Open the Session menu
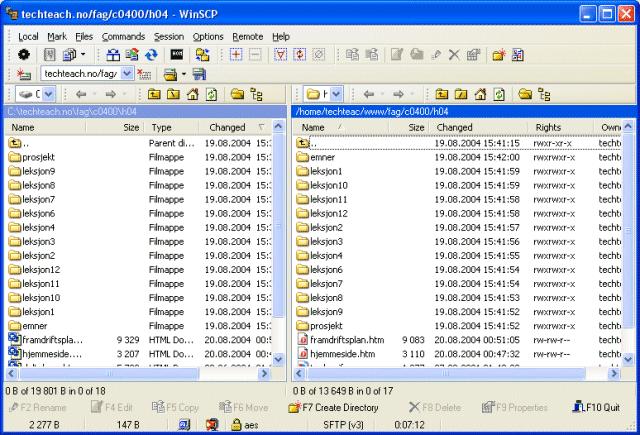This screenshot has width=640, height=435. 169,37
